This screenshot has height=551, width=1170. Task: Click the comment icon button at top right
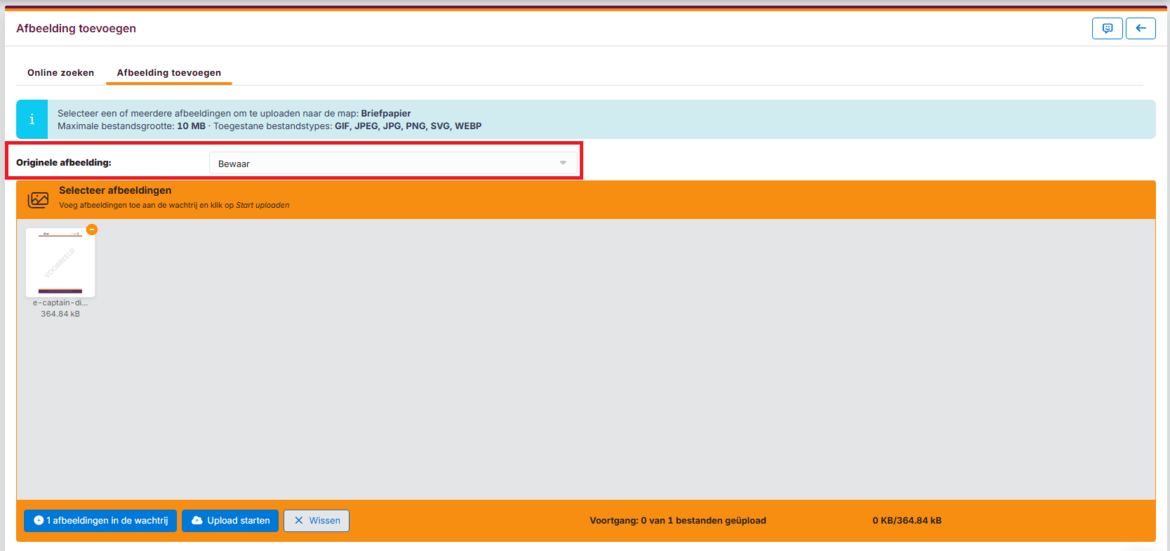1107,28
